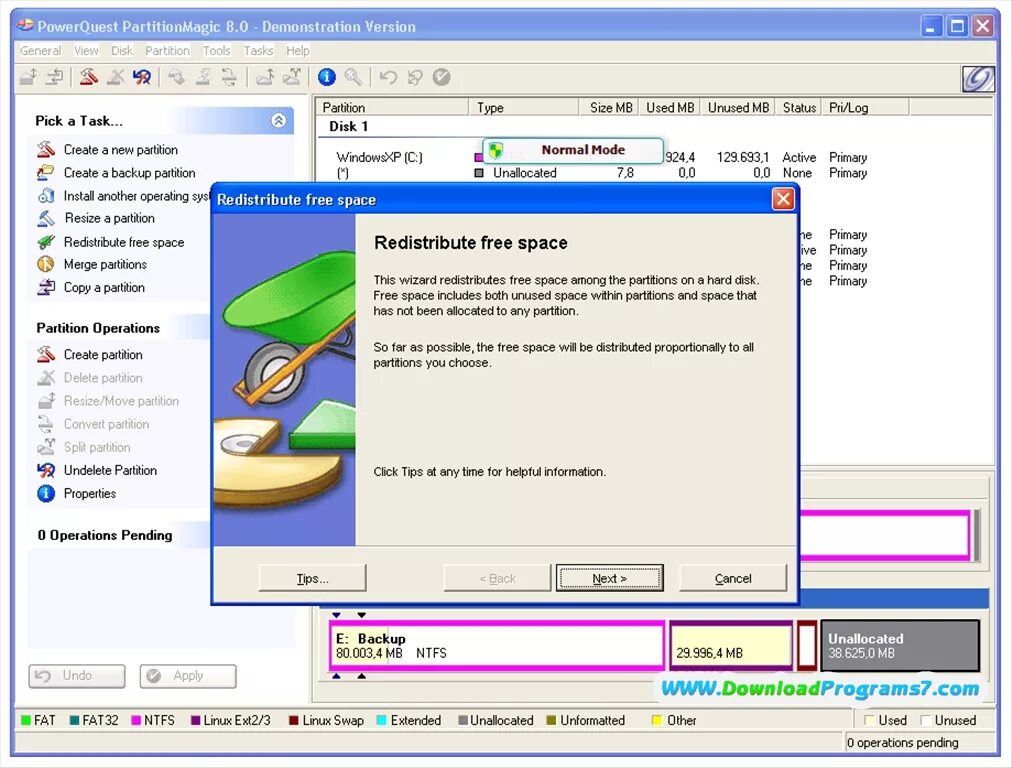Select Unallocated 38.625,0 MB block in map
Viewport: 1012px width, 768px height.
[x=900, y=645]
